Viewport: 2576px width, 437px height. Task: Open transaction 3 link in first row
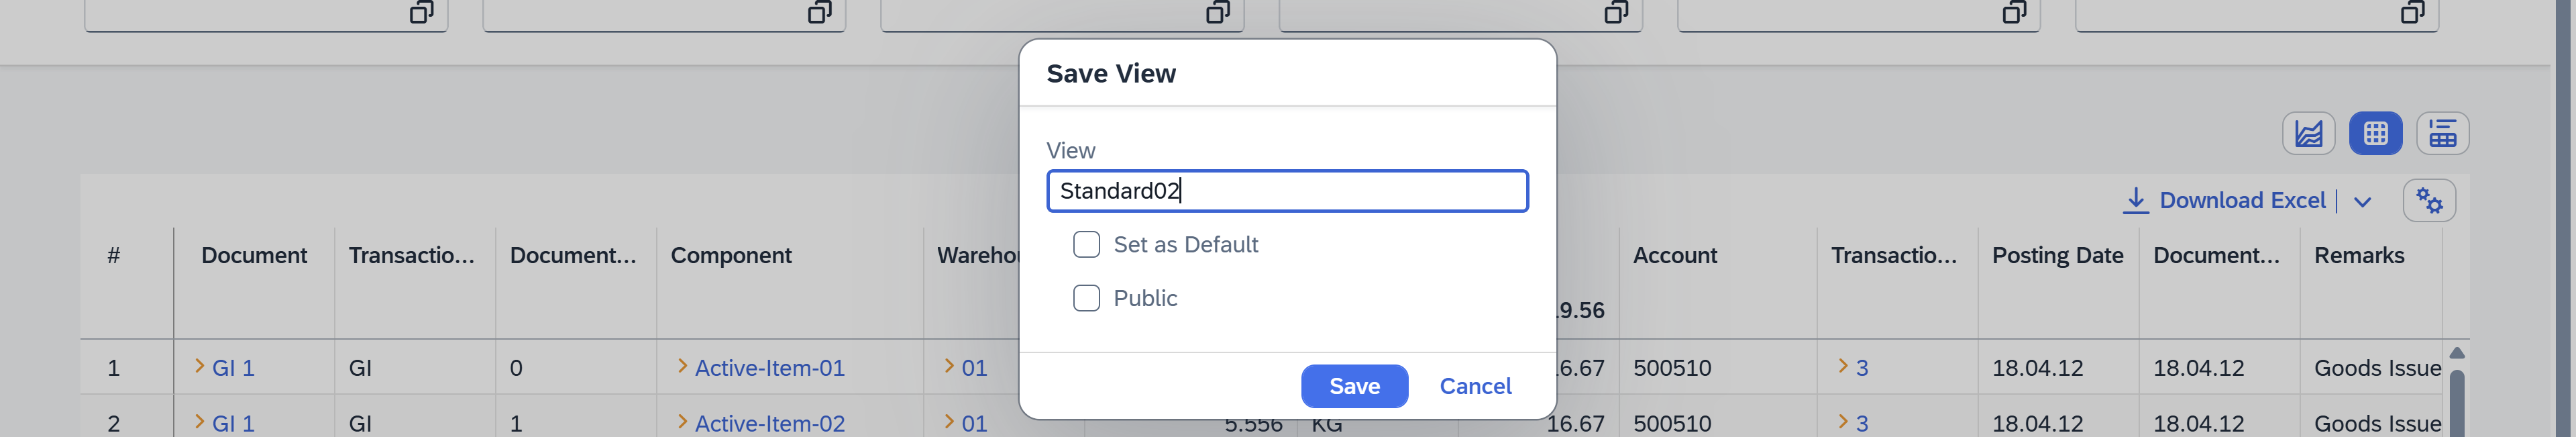pos(1861,368)
